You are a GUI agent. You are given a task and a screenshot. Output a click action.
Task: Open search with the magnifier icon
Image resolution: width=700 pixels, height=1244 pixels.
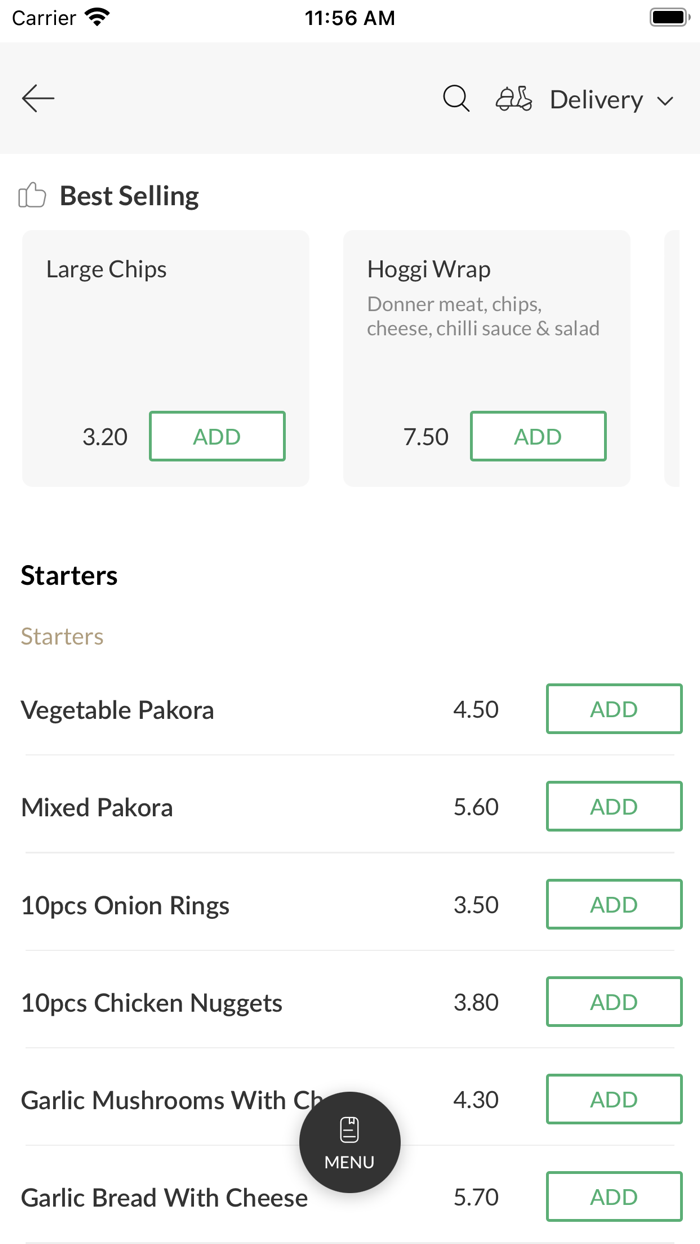tap(455, 98)
